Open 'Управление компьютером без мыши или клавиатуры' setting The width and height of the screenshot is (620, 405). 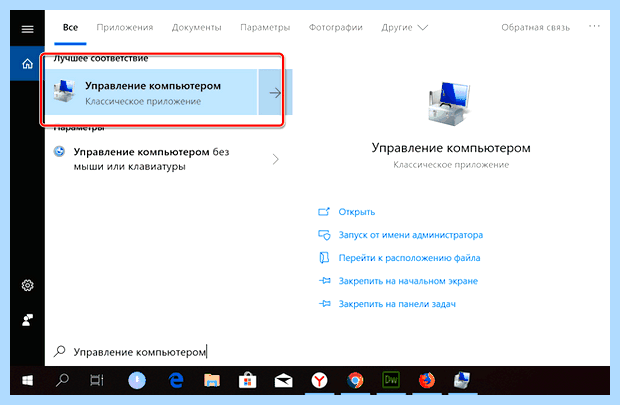(151, 159)
